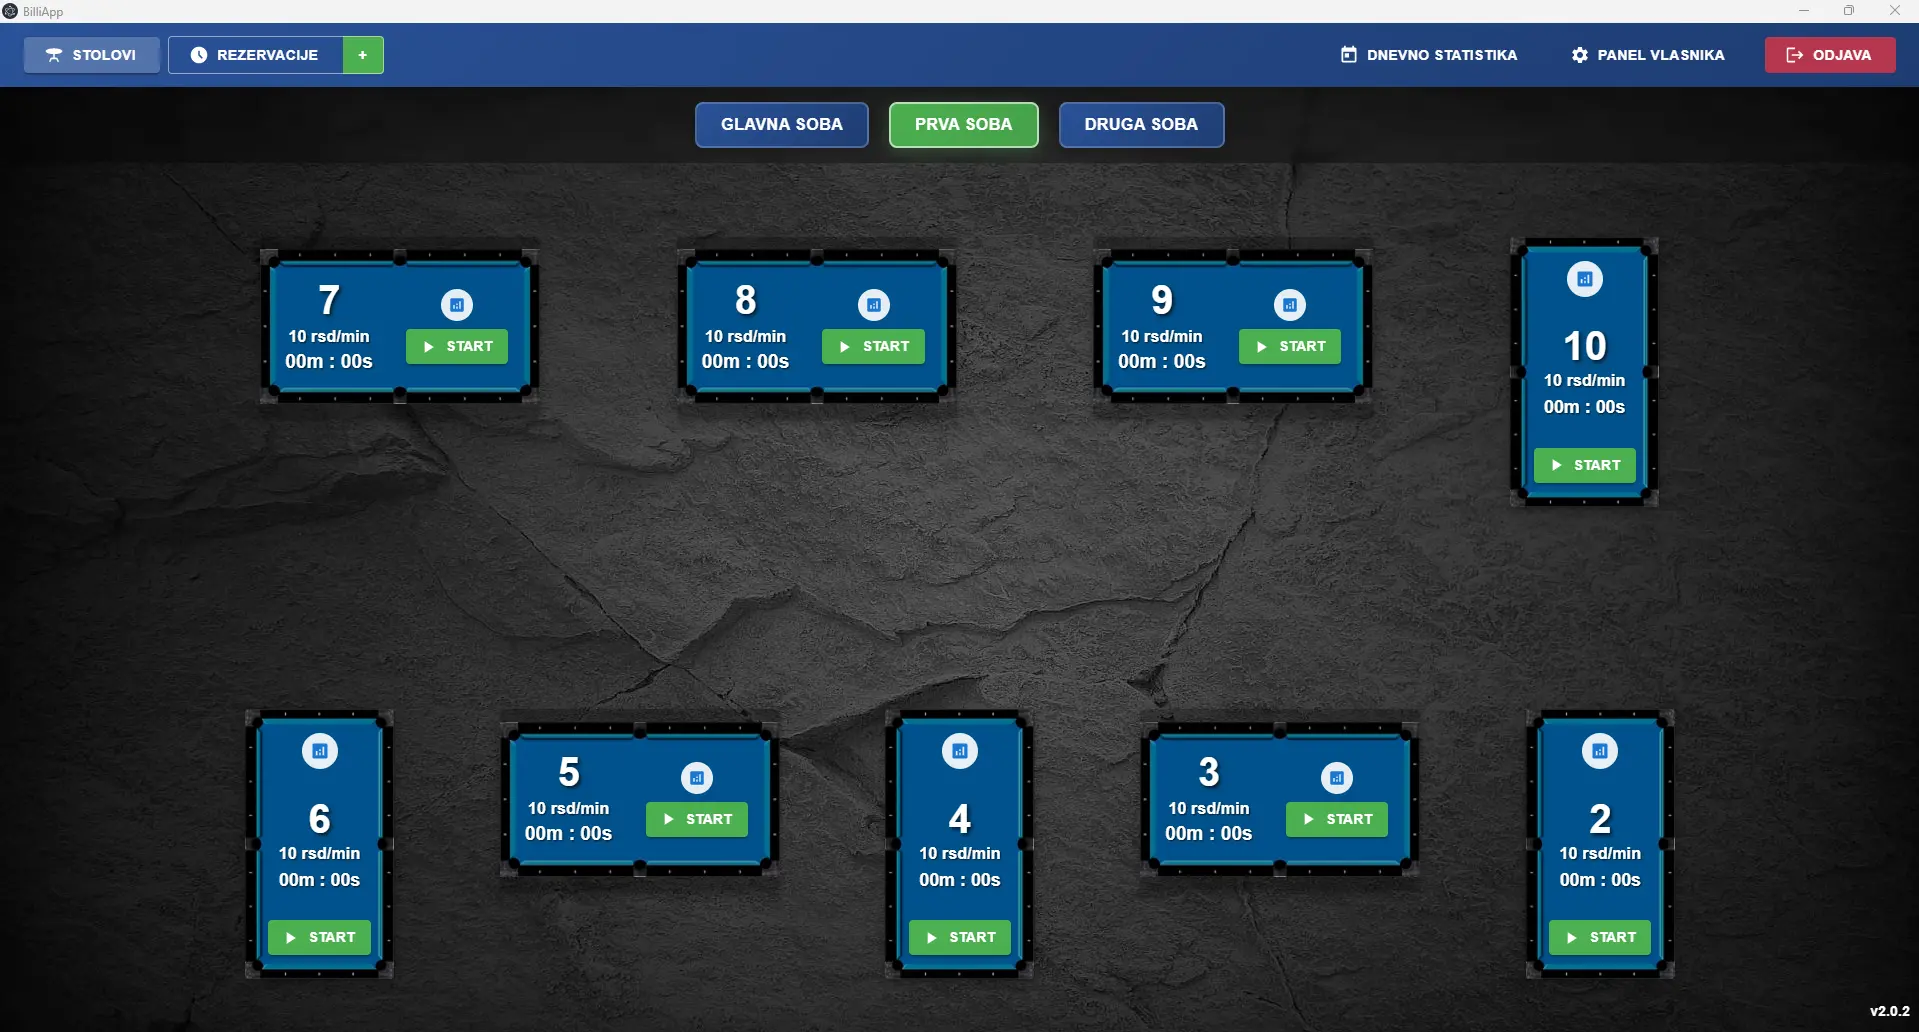Viewport: 1919px width, 1032px height.
Task: Switch to the Glavna Soba tab
Action: tap(782, 125)
